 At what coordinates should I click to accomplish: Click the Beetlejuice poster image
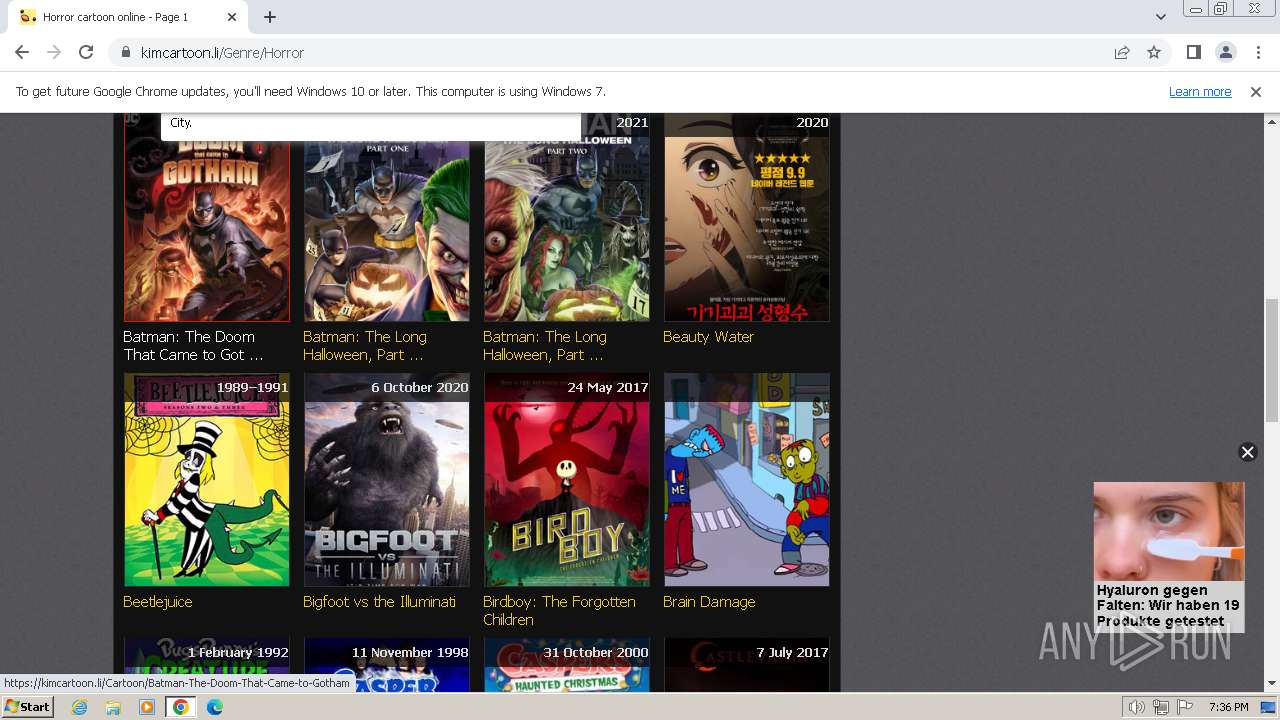(207, 480)
